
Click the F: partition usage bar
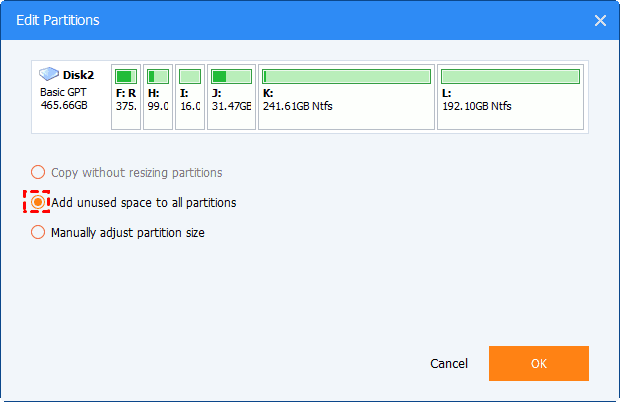pos(125,76)
